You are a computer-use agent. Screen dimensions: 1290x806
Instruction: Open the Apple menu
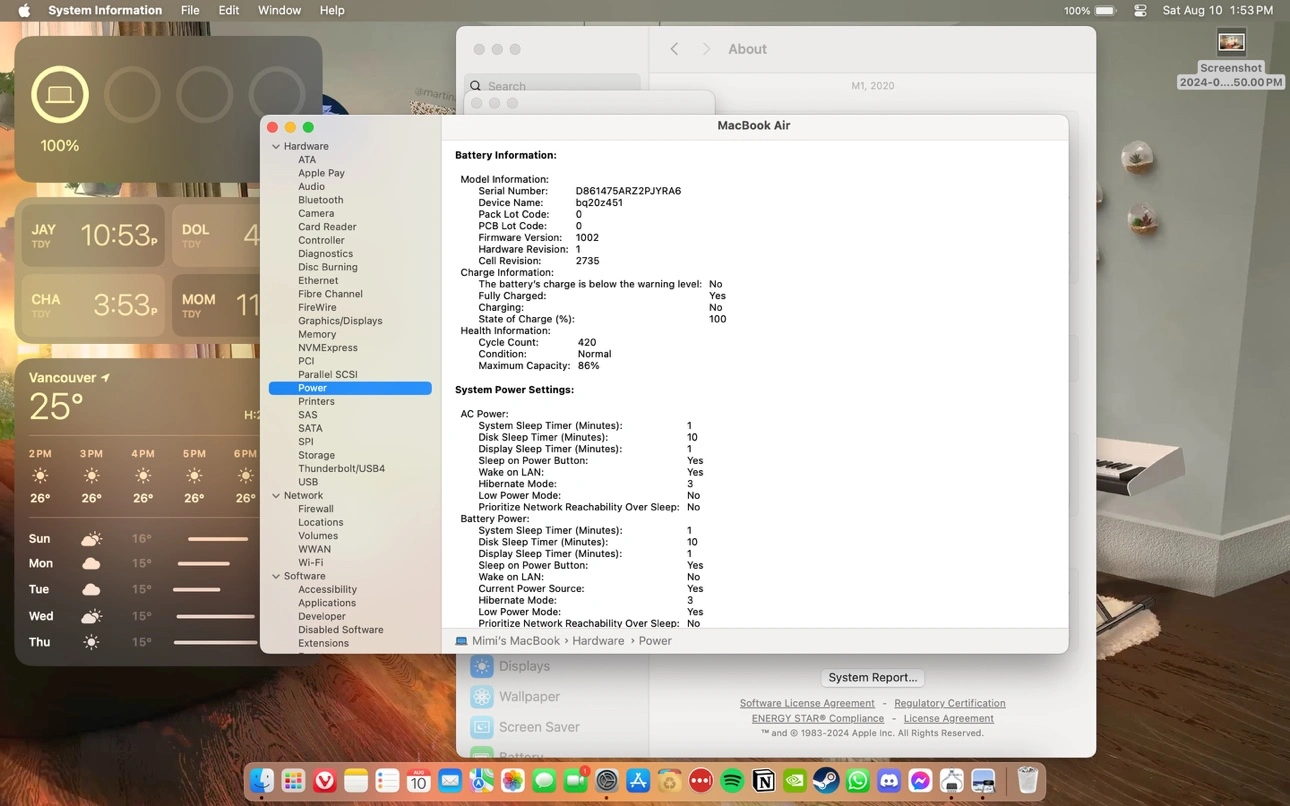click(24, 10)
